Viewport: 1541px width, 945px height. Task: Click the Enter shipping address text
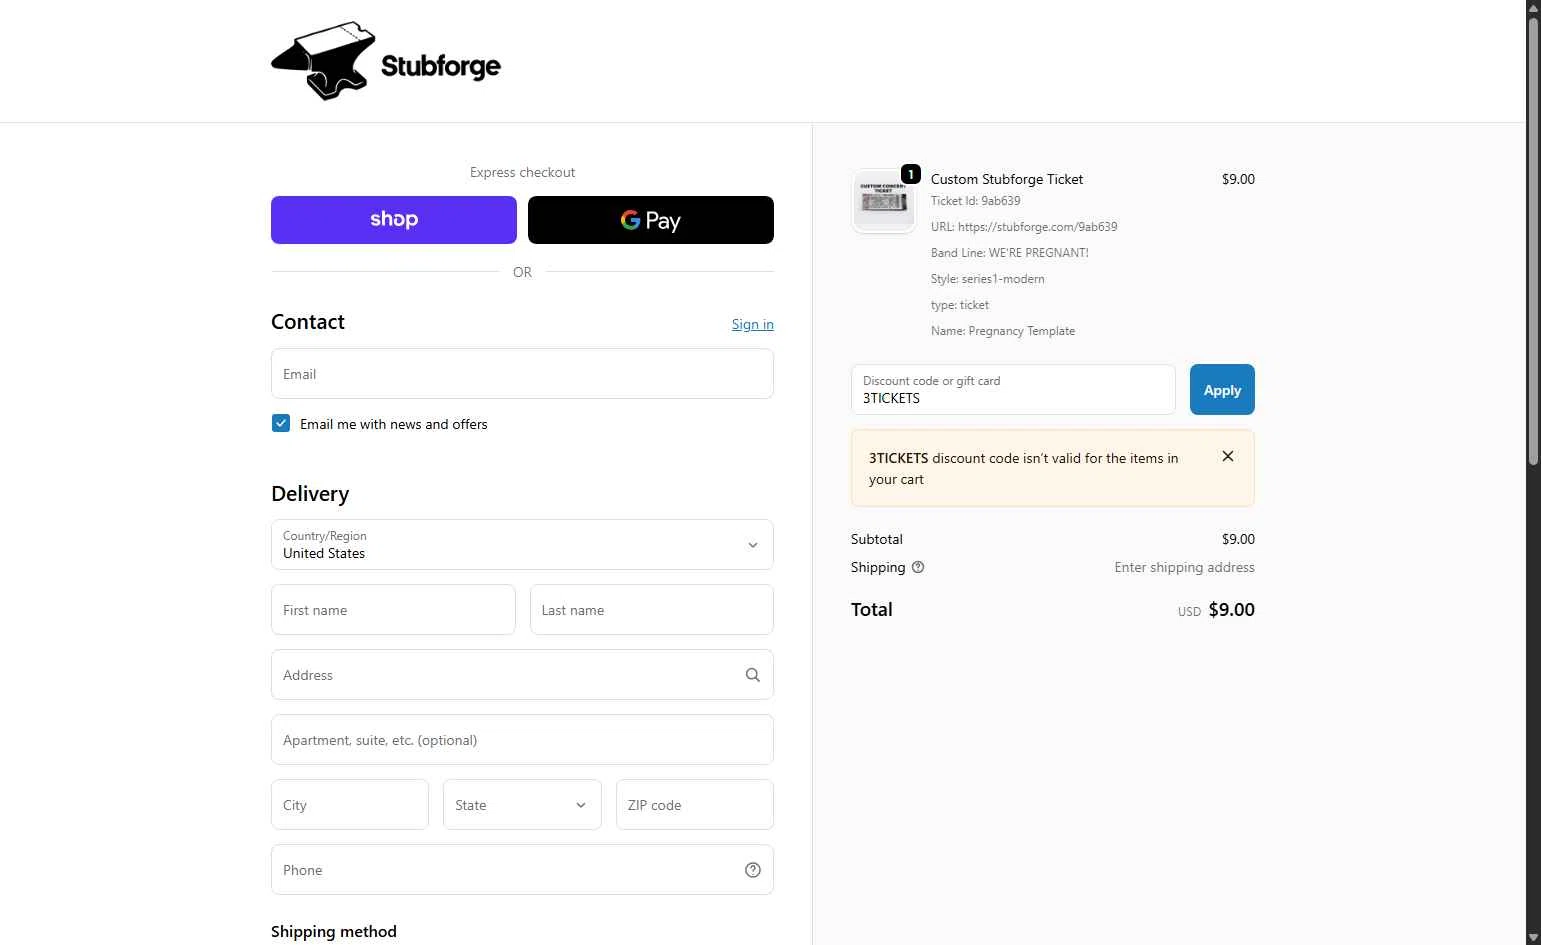pos(1185,567)
